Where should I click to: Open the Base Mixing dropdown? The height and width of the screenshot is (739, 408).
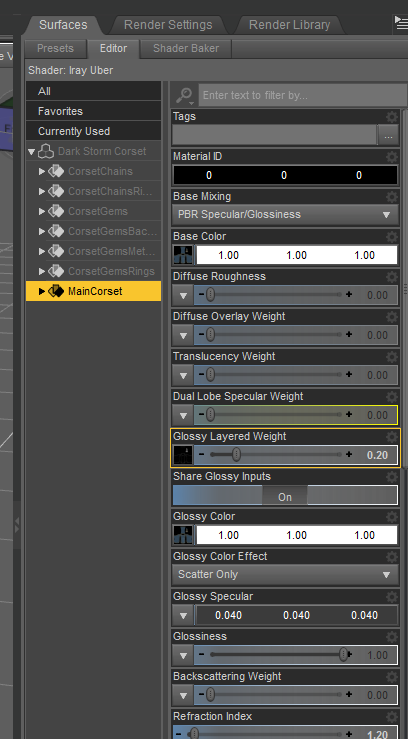tap(285, 215)
